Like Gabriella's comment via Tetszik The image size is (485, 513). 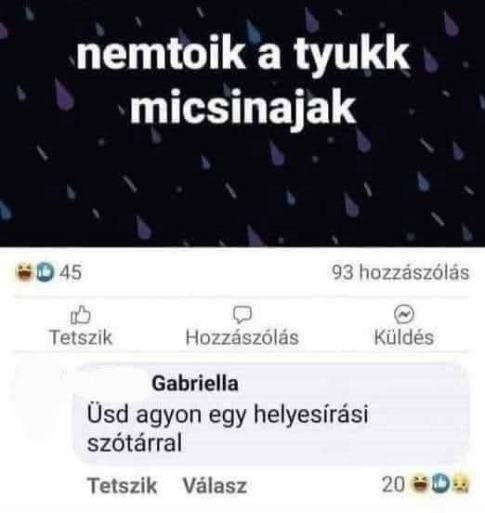click(122, 485)
